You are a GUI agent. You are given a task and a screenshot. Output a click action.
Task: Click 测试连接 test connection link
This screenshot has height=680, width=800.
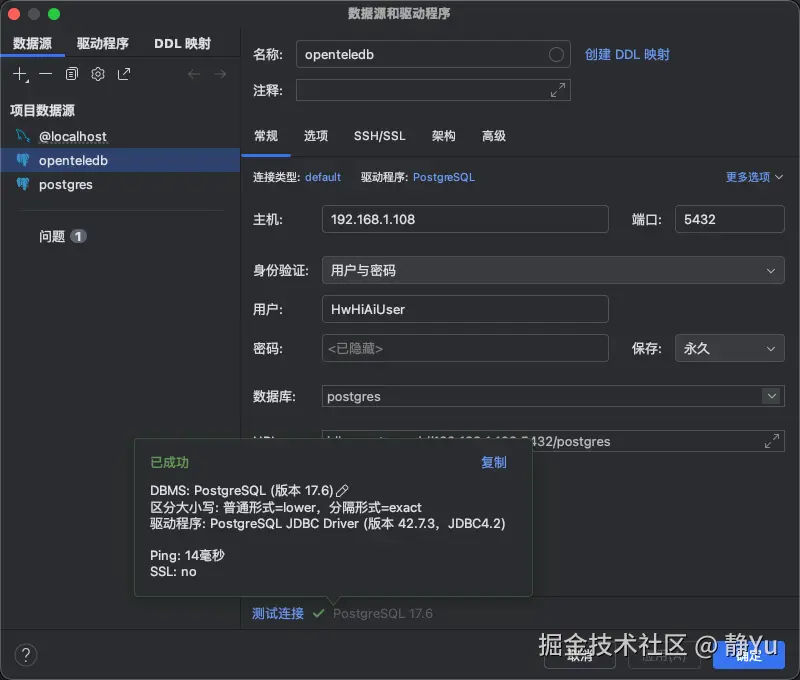(x=278, y=614)
